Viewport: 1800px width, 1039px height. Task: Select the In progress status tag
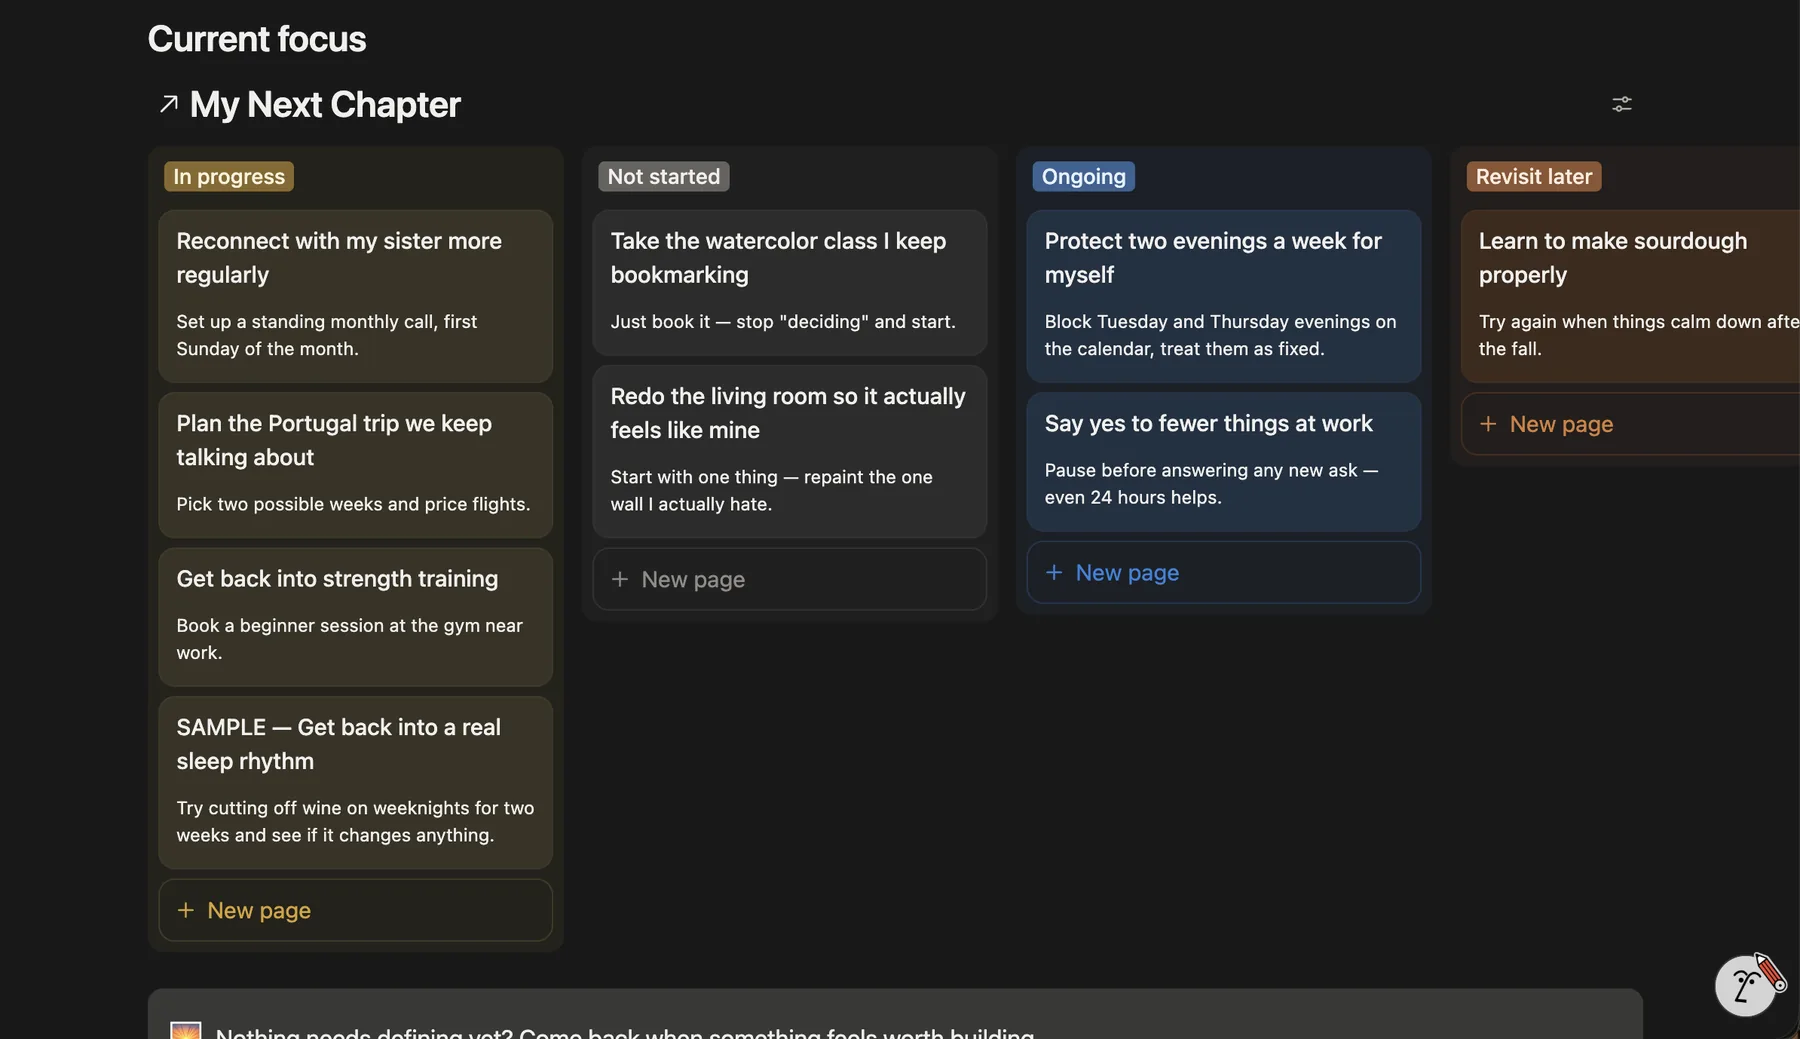tap(229, 176)
